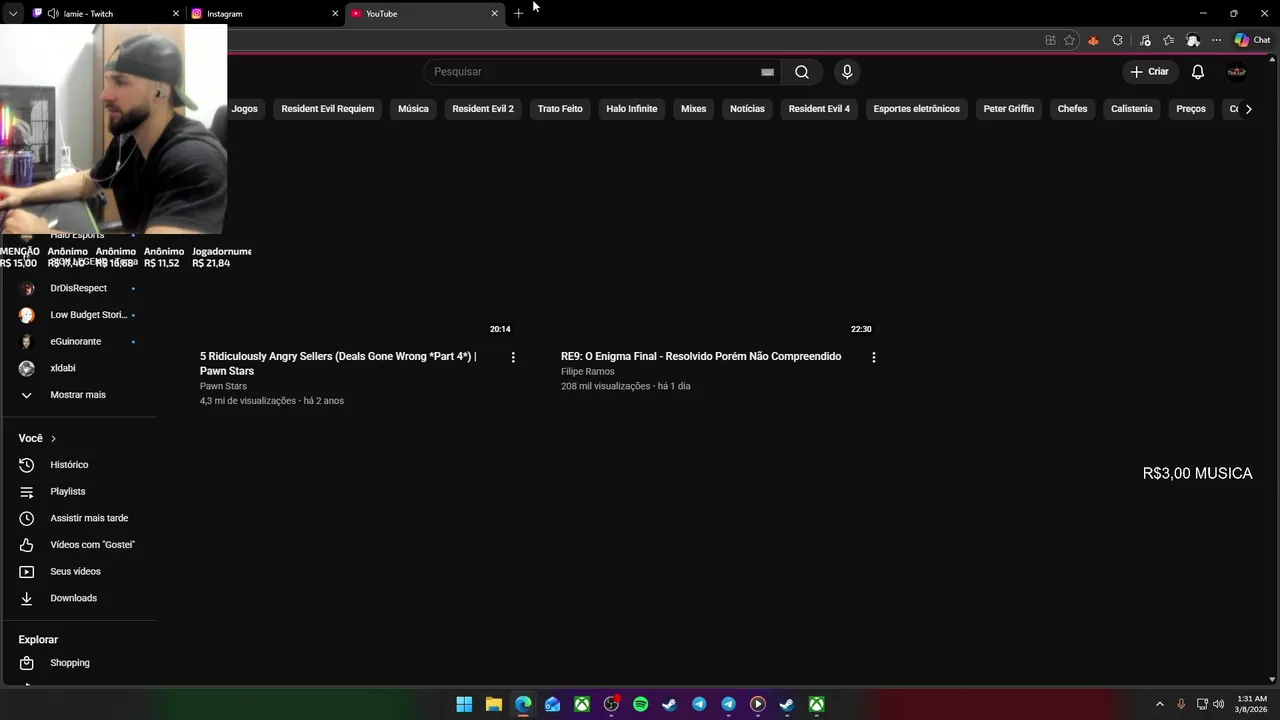Open the Filipe Ramos channel link
Screen dimensions: 1280x720
[x=588, y=372]
